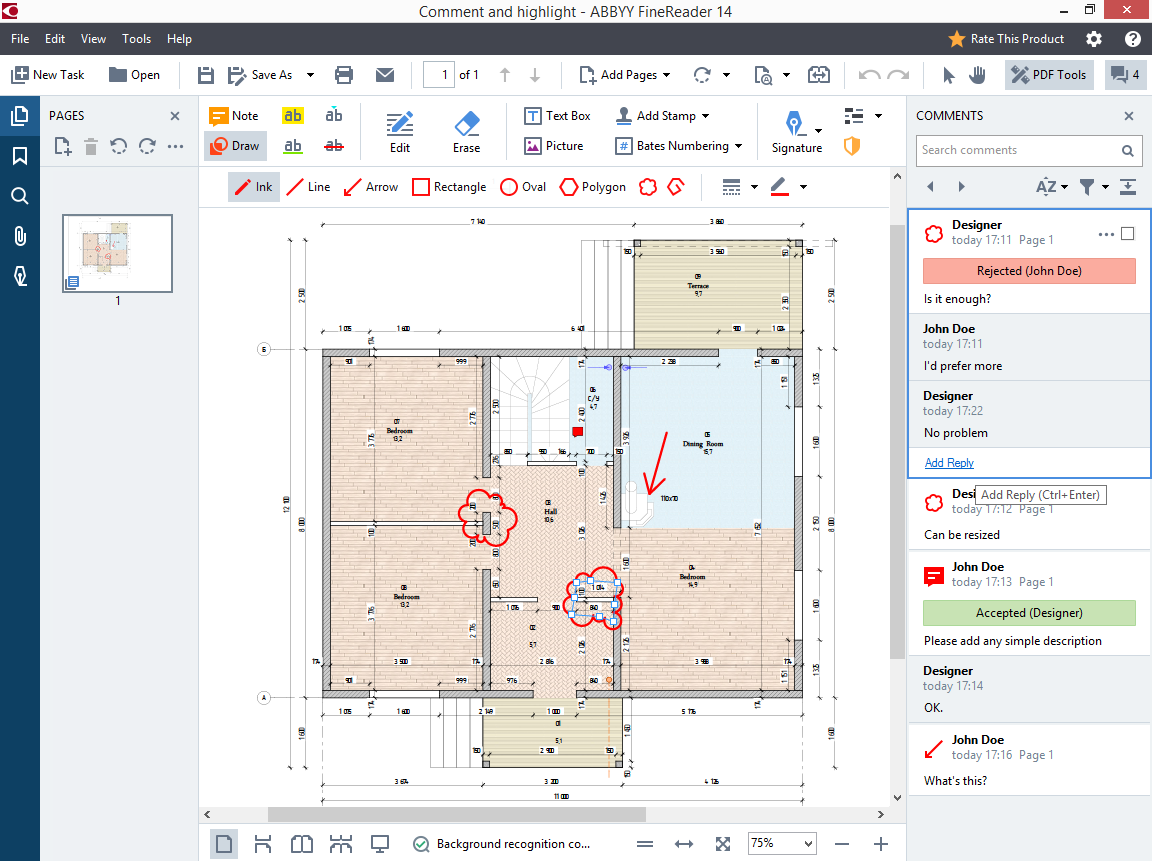
Task: Toggle the PDF Tools panel
Action: 1049,75
